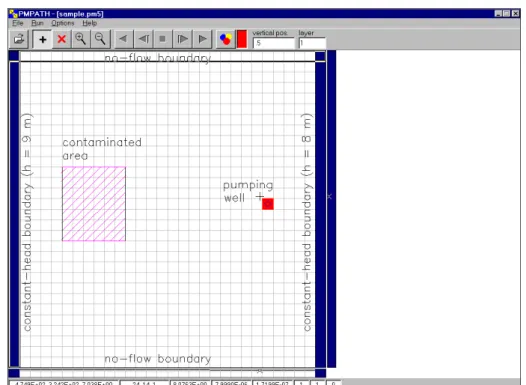Activate the zoom out magnifier
Viewport: 526px width, 385px height.
[x=100, y=39]
